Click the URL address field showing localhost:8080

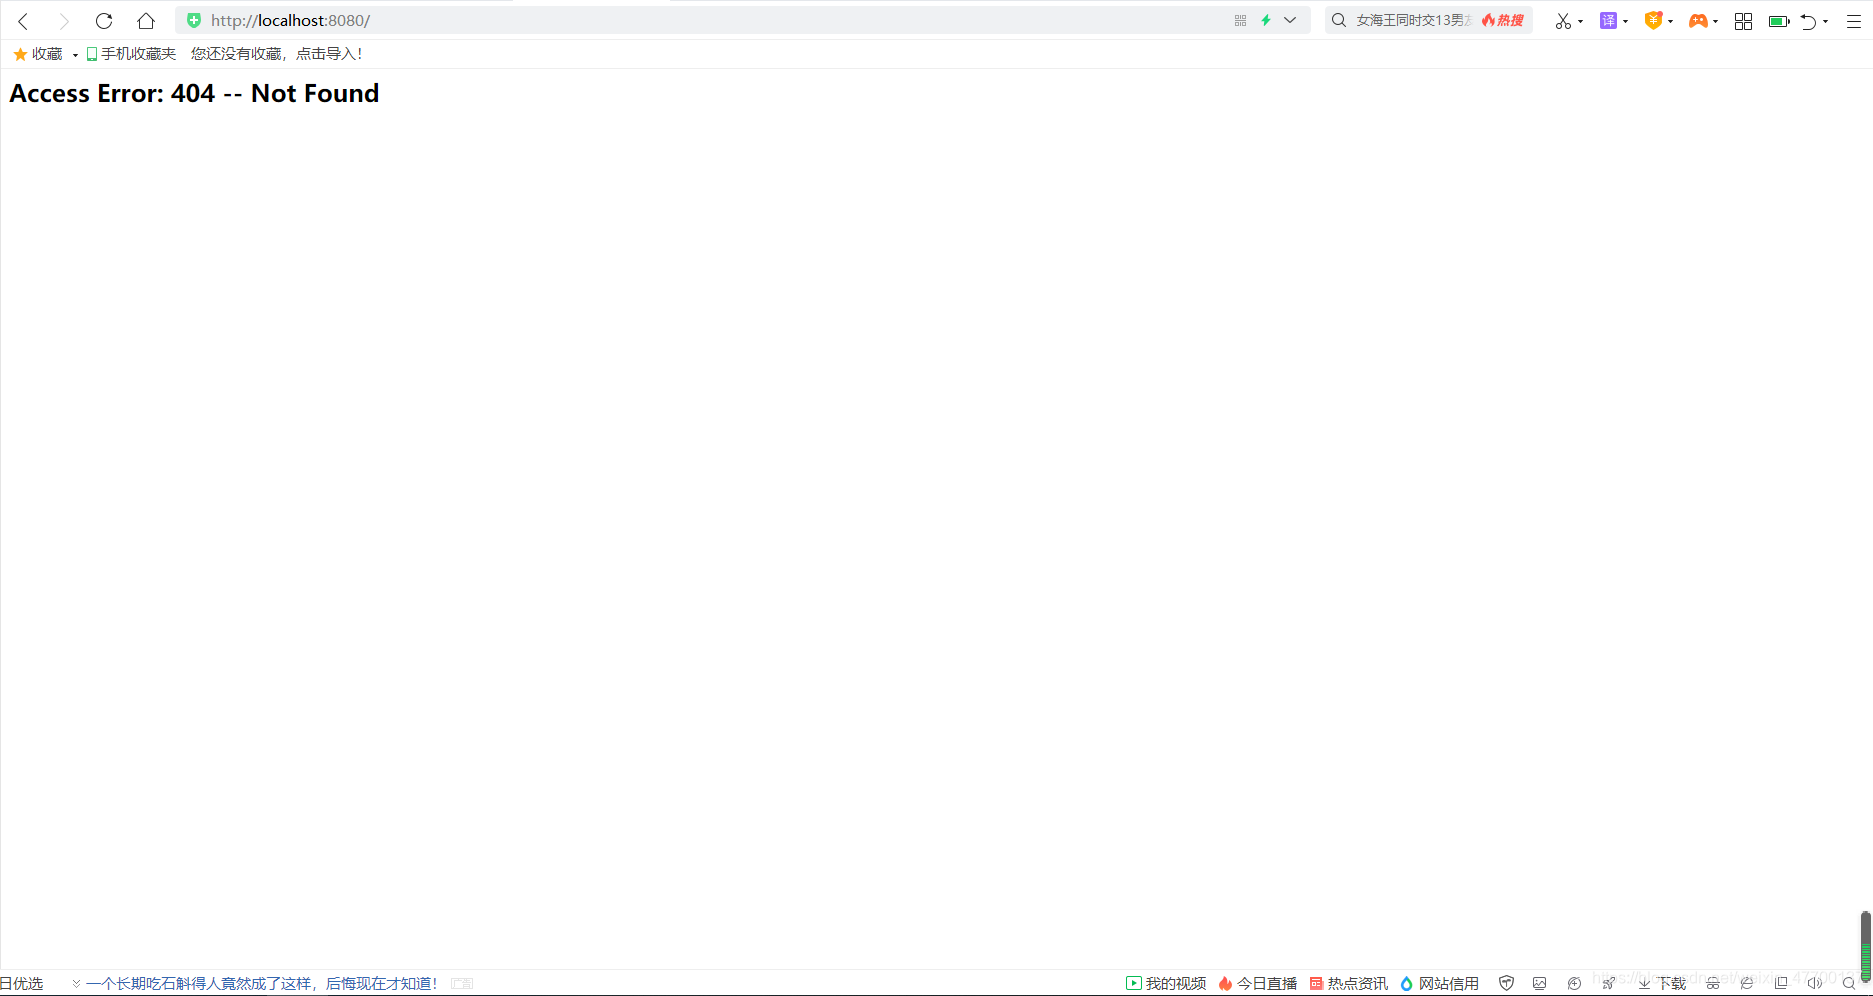[x=700, y=21]
